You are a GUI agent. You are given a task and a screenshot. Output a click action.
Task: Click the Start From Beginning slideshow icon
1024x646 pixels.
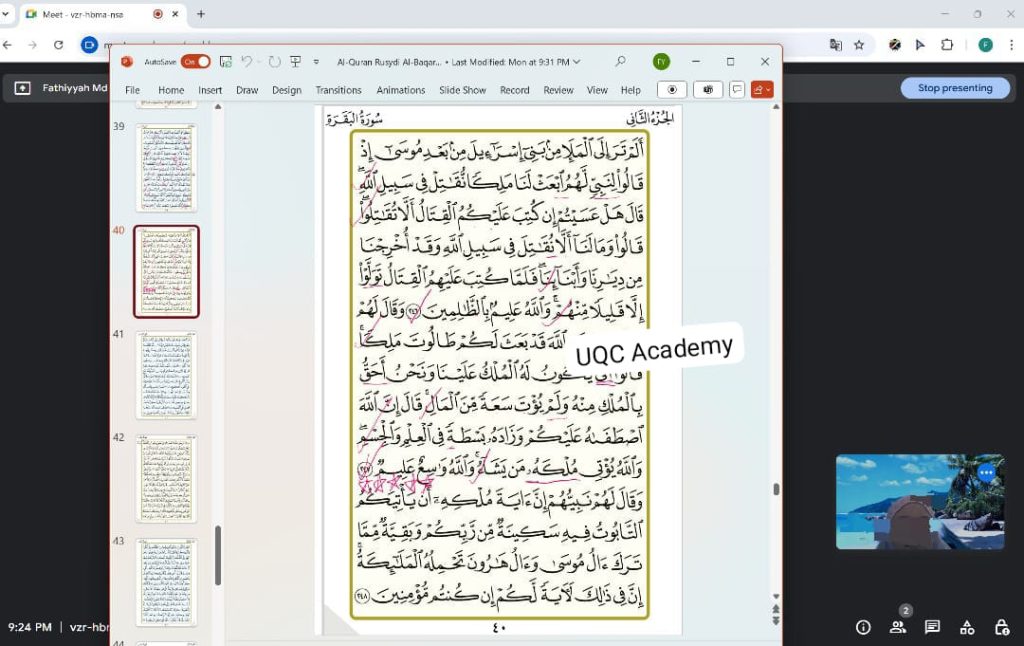(296, 62)
